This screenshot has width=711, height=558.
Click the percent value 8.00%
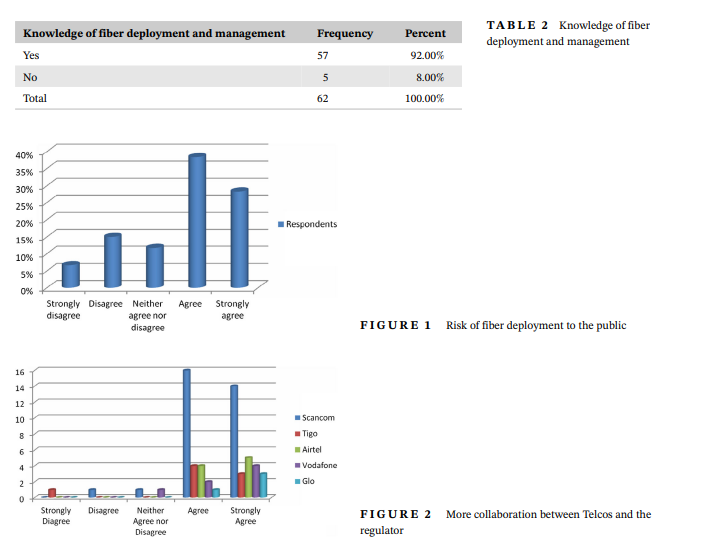(430, 77)
